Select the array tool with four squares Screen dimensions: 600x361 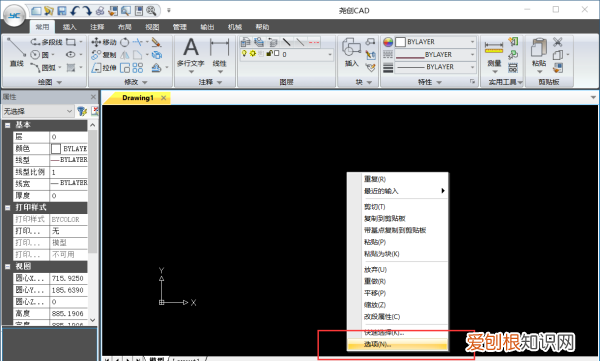click(138, 68)
